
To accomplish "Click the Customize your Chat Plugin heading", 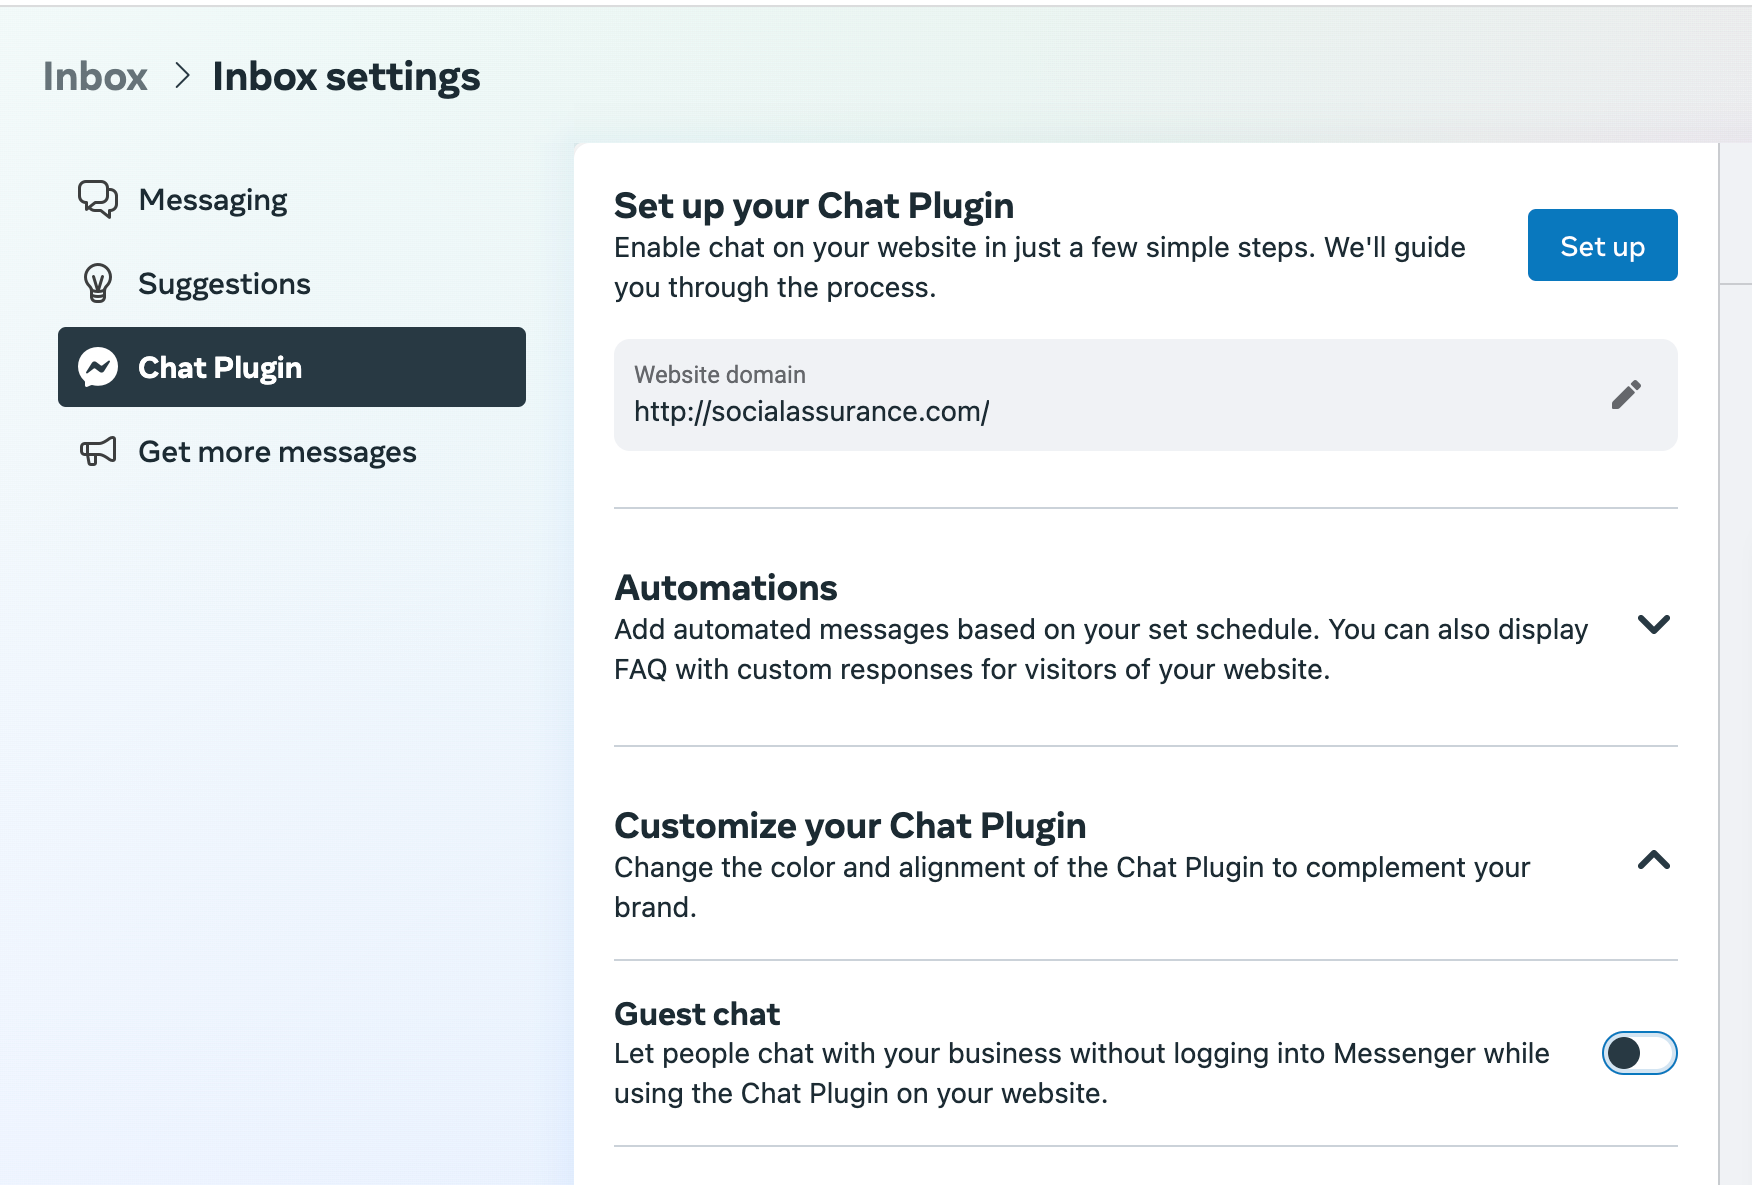I will tap(850, 826).
